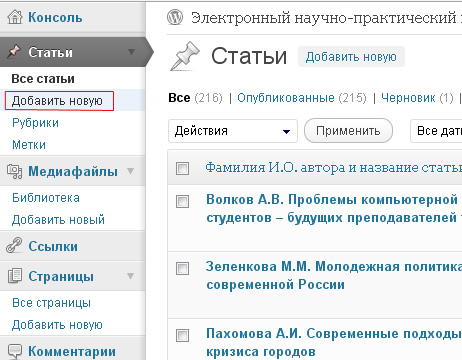Click the pushpin icon beside Статьи in sidebar
The width and height of the screenshot is (462, 360).
point(14,52)
